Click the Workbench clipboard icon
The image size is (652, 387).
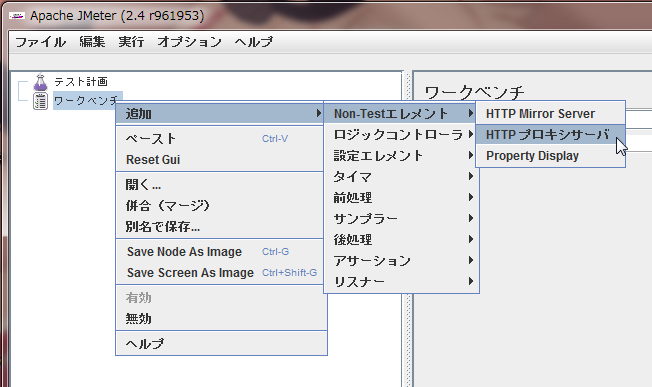(40, 101)
